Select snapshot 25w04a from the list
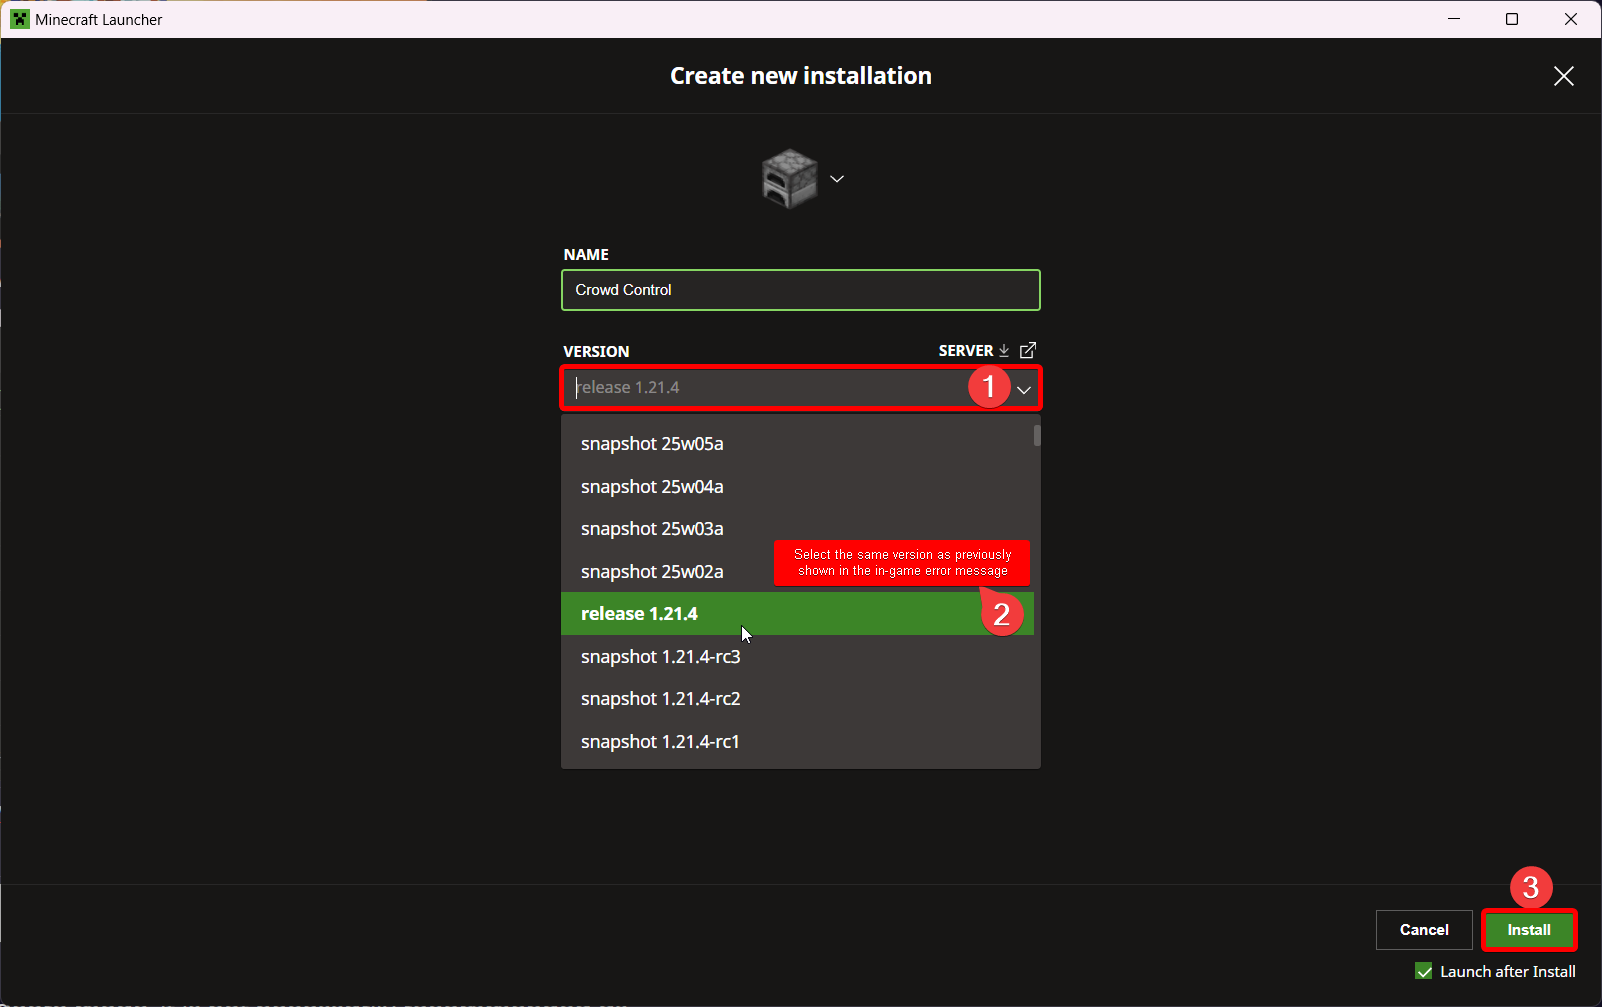 pos(652,487)
